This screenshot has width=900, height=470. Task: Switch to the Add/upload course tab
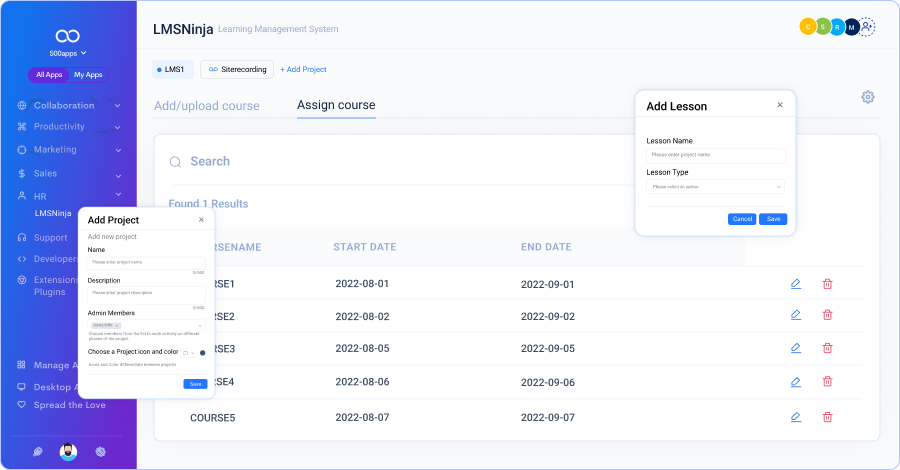click(206, 106)
